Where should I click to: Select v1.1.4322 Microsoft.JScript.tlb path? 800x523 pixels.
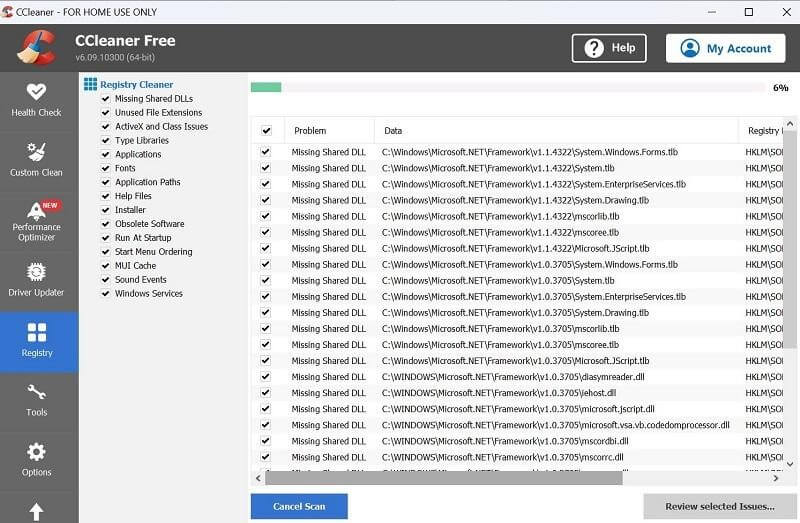pos(515,248)
